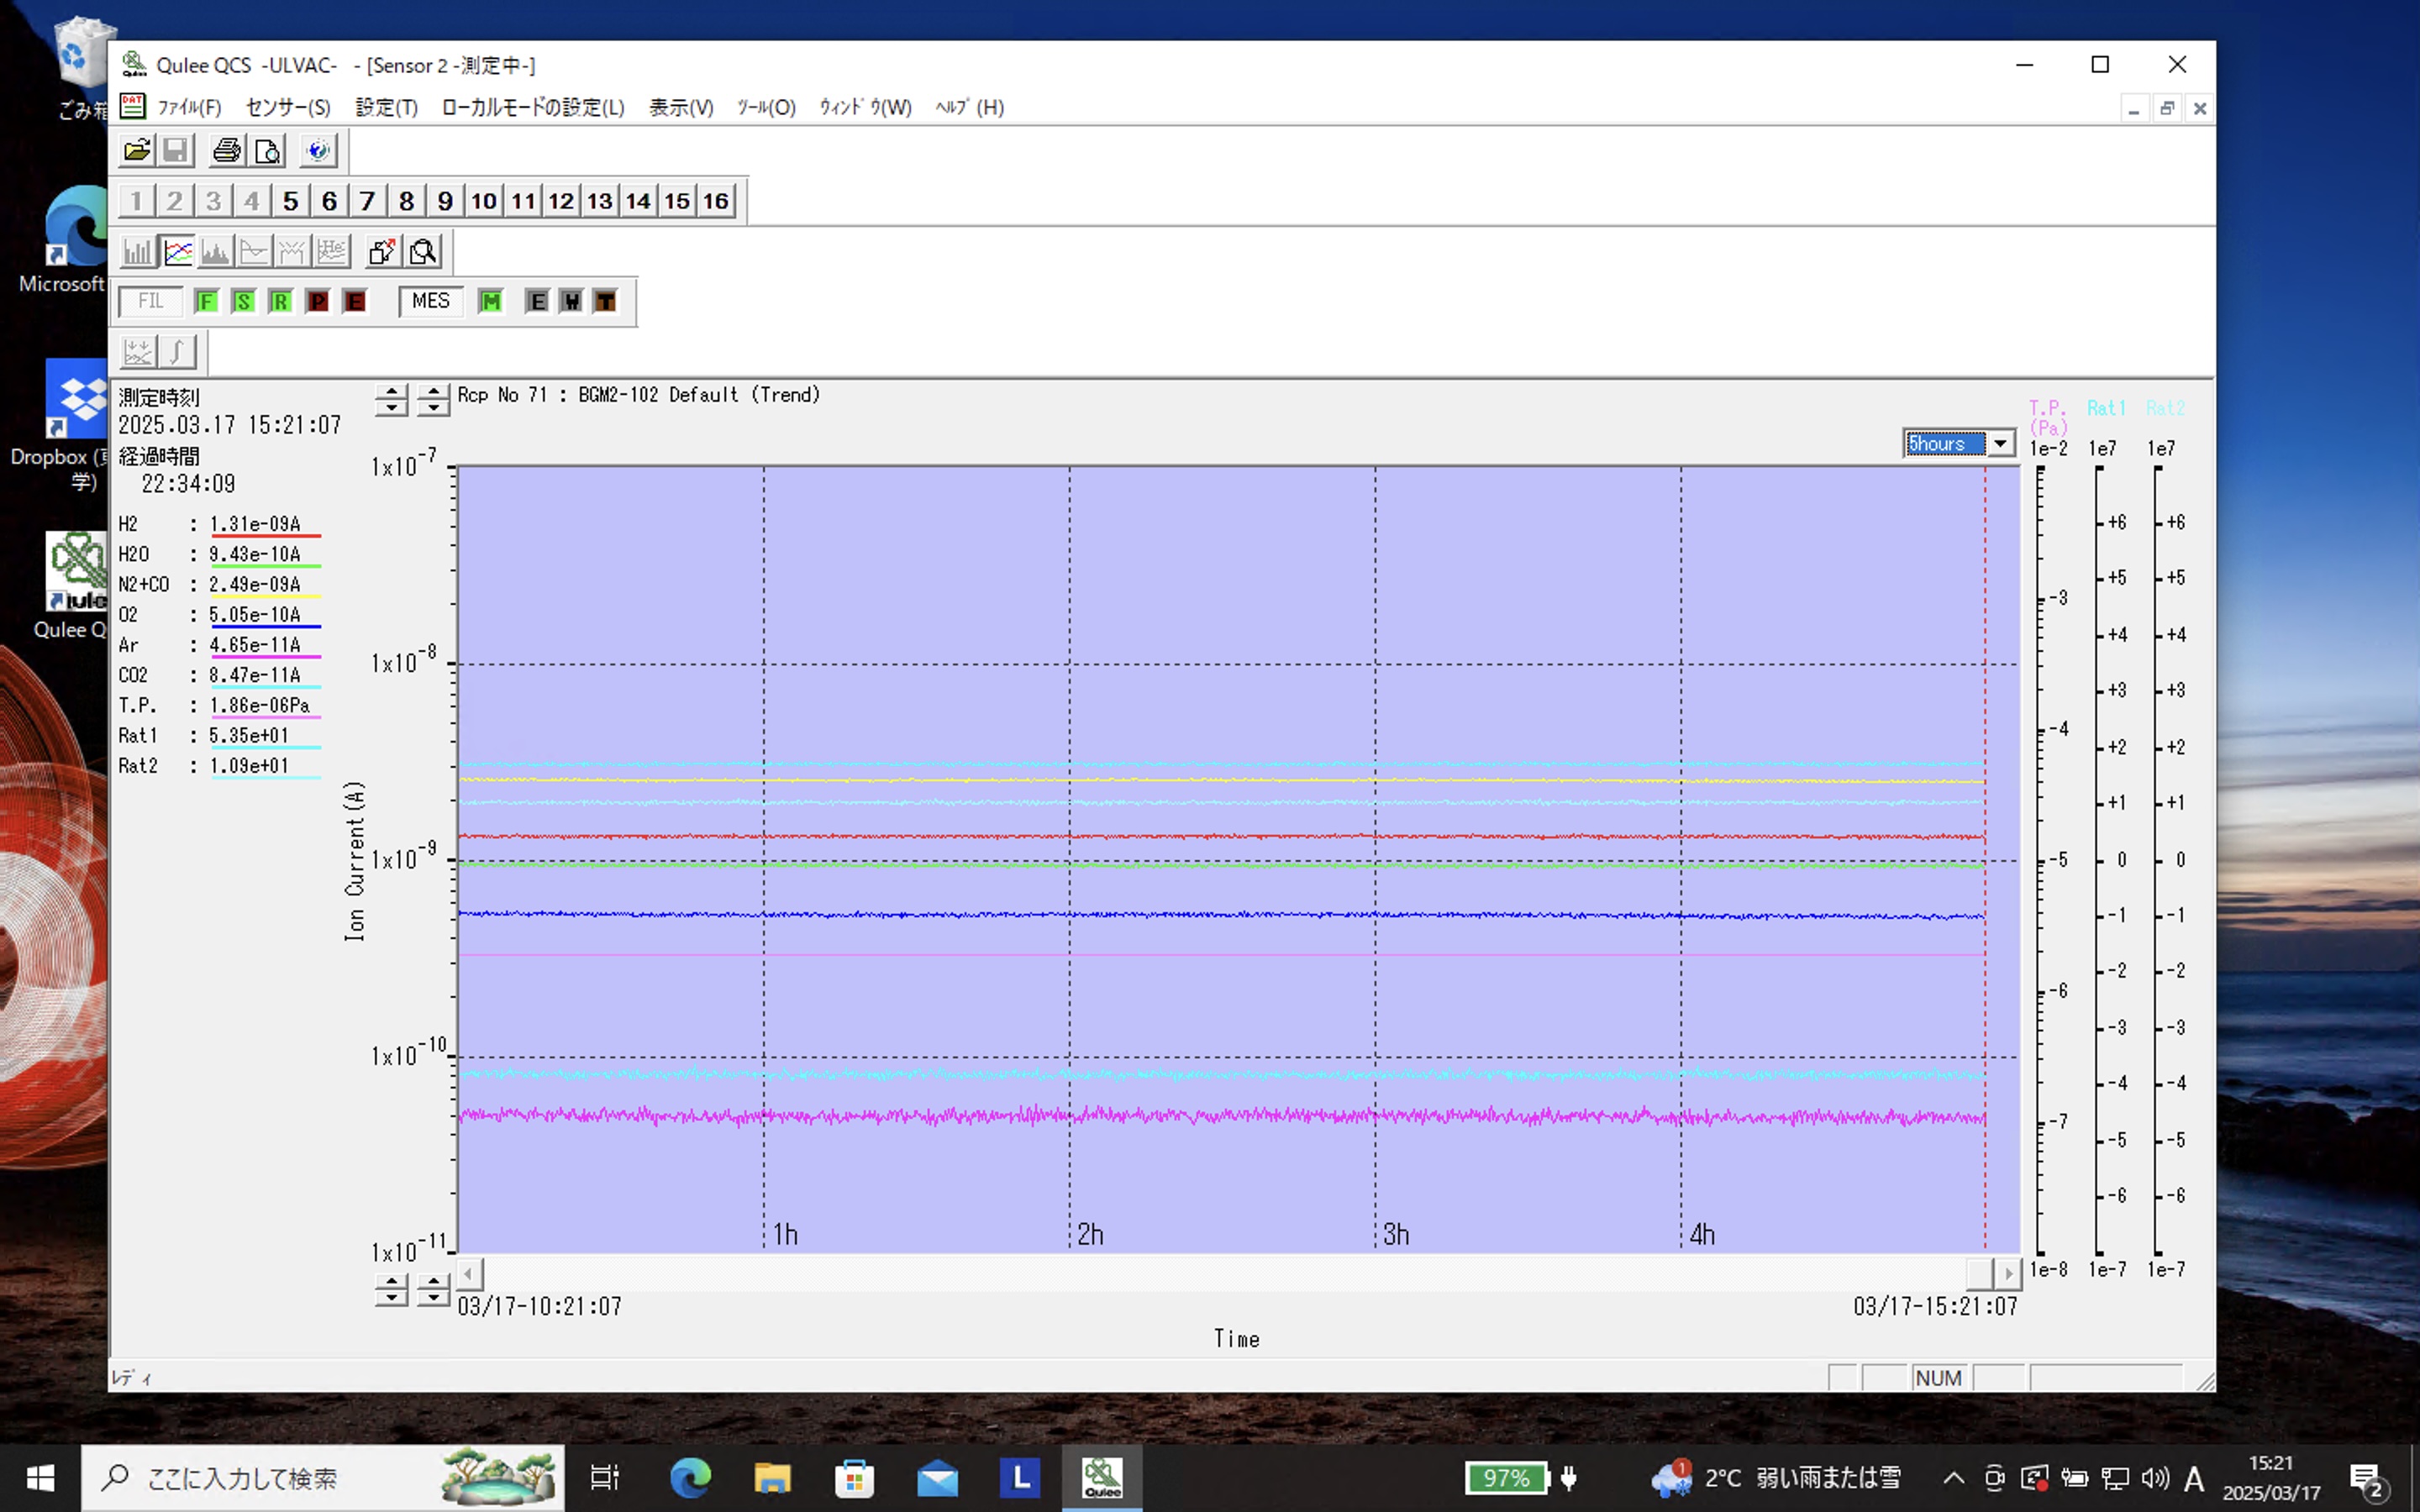The width and height of the screenshot is (2420, 1512).
Task: Select the multi-line trend graph mode
Action: click(x=177, y=252)
